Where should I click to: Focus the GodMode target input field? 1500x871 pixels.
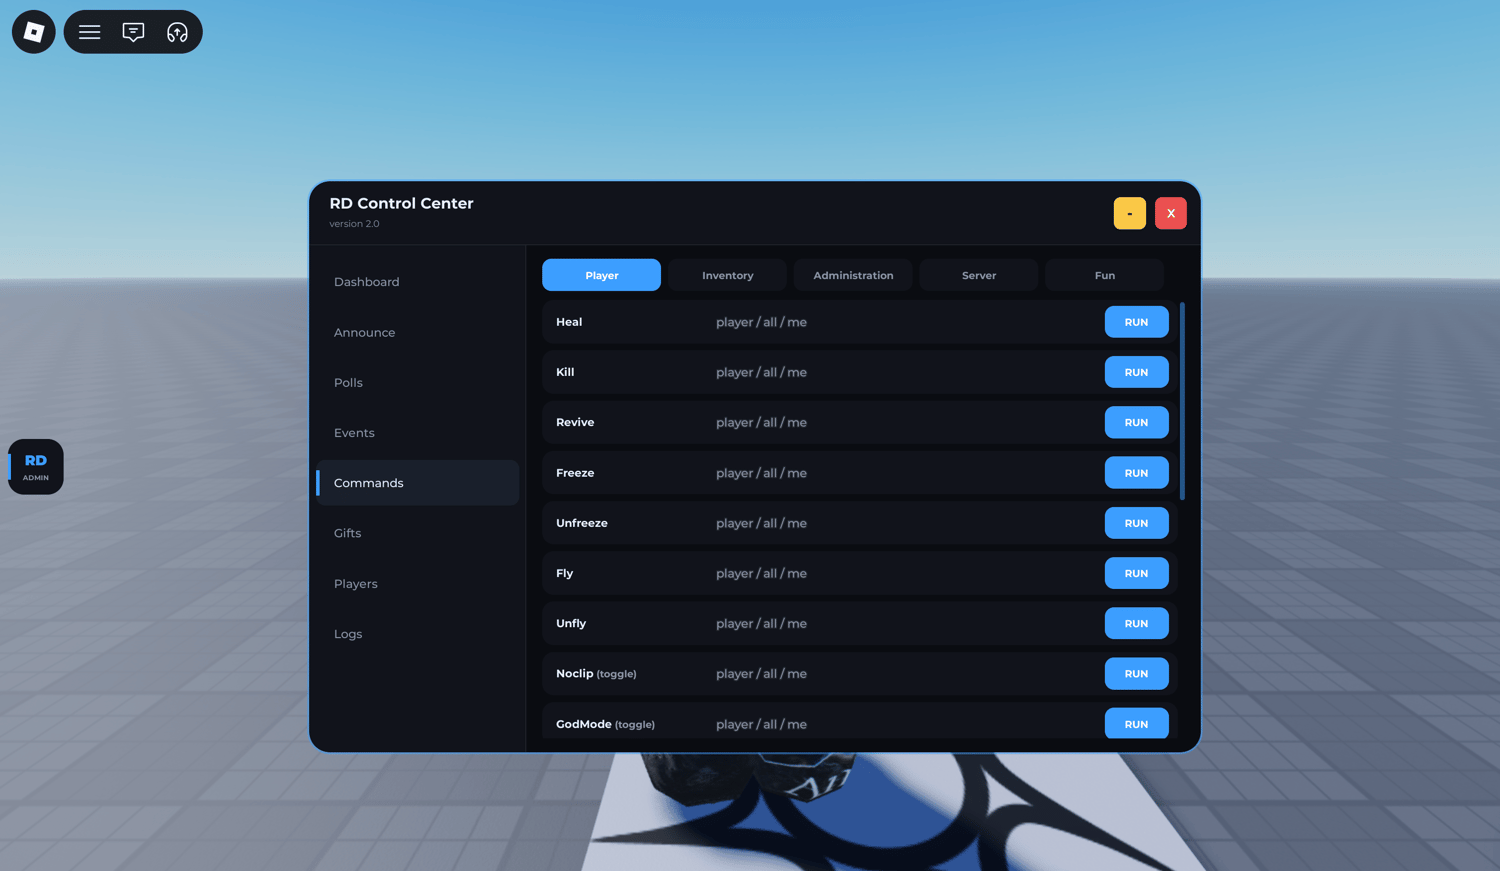click(x=902, y=723)
